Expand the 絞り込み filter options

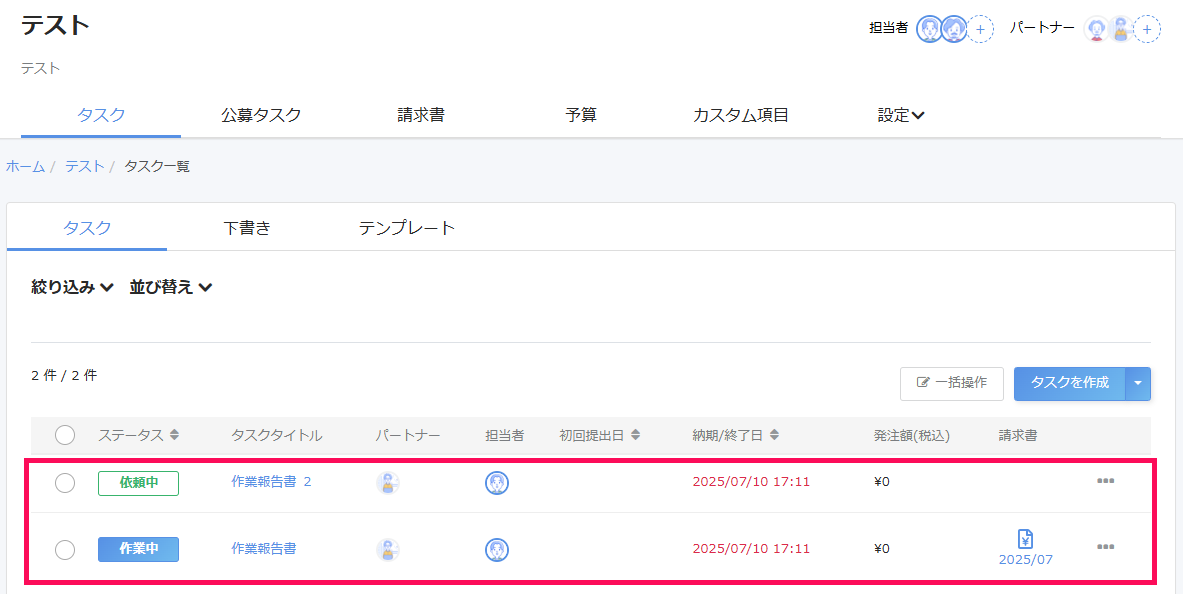coord(72,287)
